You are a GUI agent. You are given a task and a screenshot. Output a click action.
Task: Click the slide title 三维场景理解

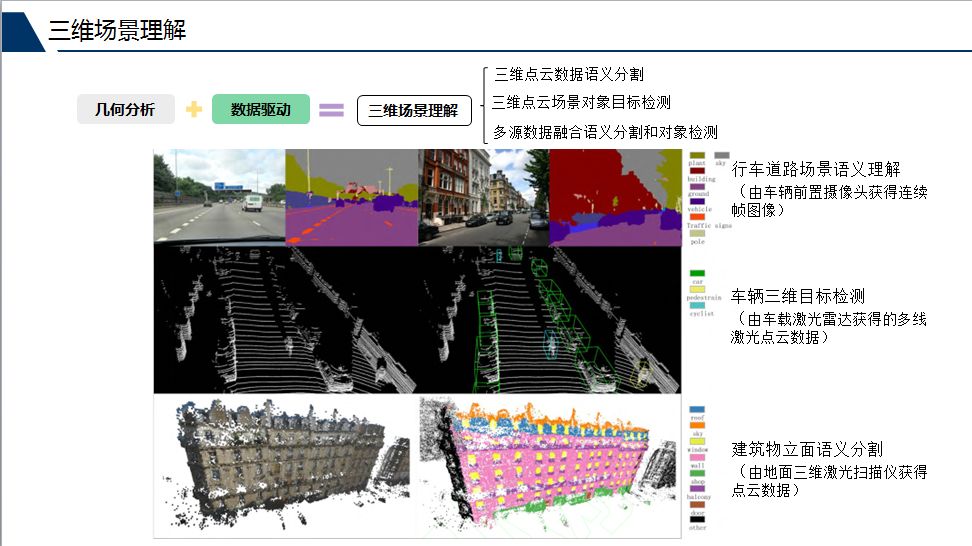[117, 30]
